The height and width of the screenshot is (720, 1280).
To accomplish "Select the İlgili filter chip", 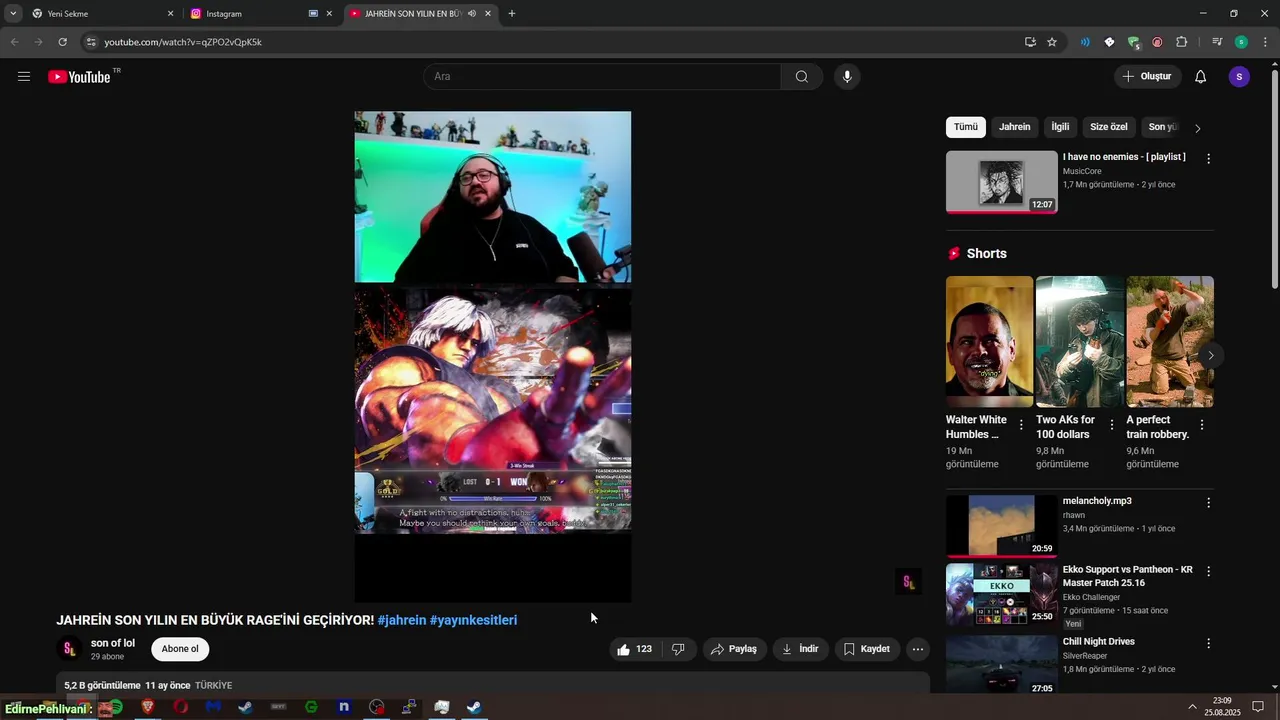I will [1060, 127].
